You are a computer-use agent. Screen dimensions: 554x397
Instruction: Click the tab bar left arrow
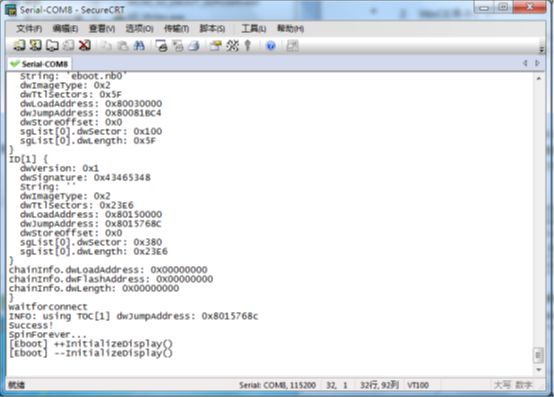[x=525, y=63]
